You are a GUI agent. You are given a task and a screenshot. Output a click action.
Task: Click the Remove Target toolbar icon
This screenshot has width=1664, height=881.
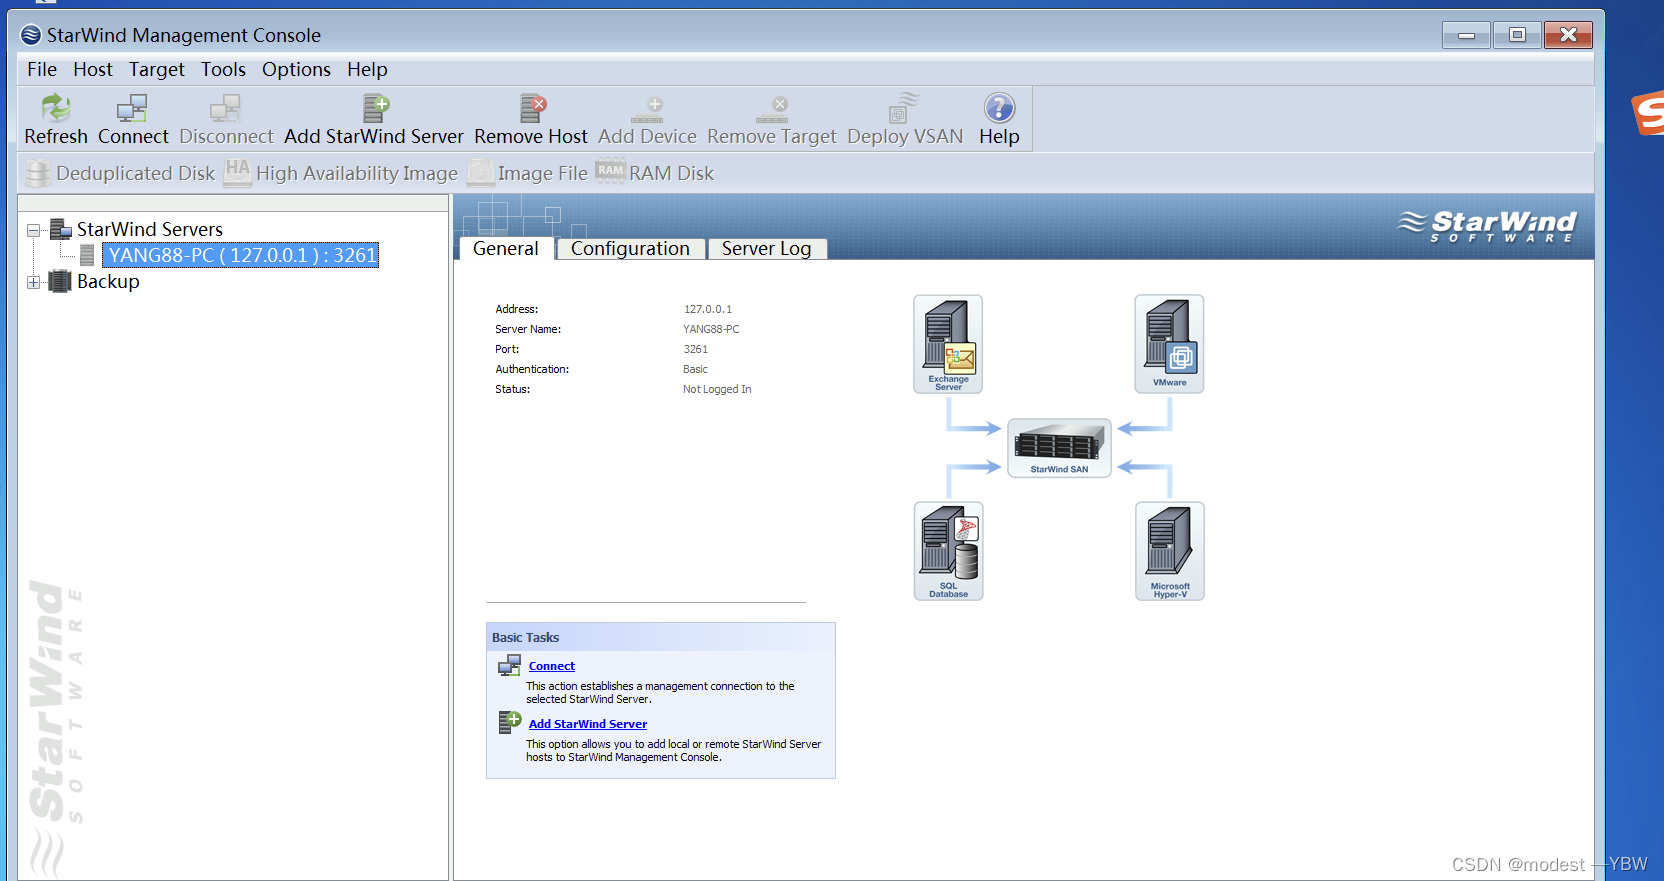[x=772, y=108]
